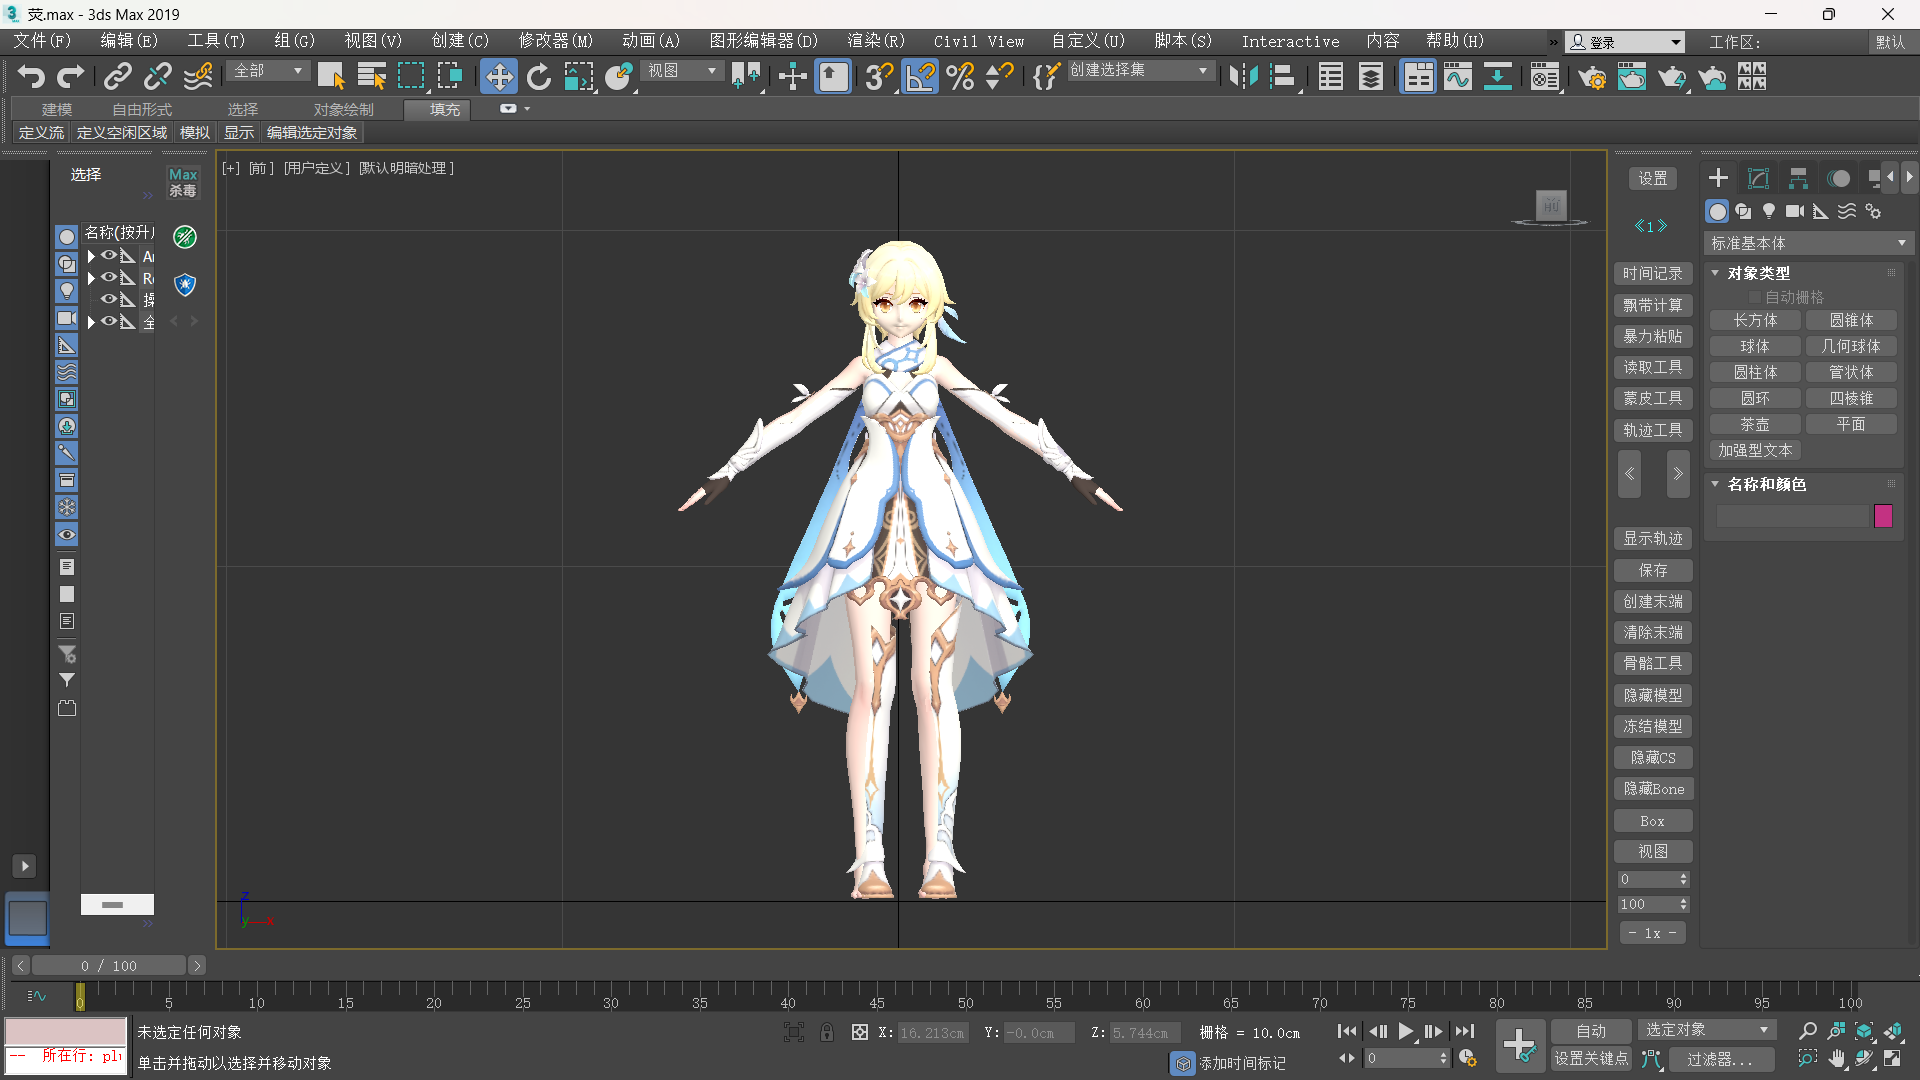Toggle Angle Snap button

tap(920, 77)
